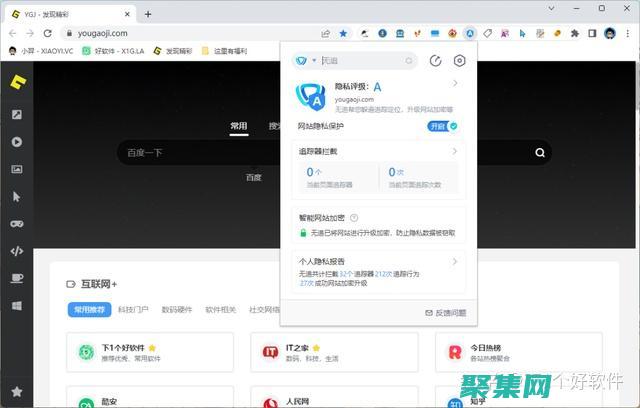Expand the 隐私评级 details chevron

coord(455,83)
